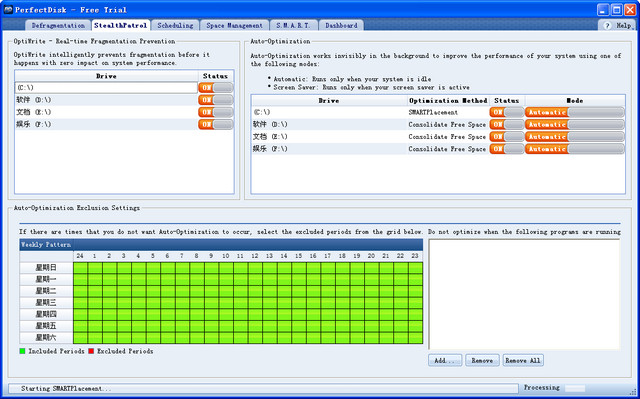Click the Help button text
Image resolution: width=640 pixels, height=399 pixels.
(624, 25)
